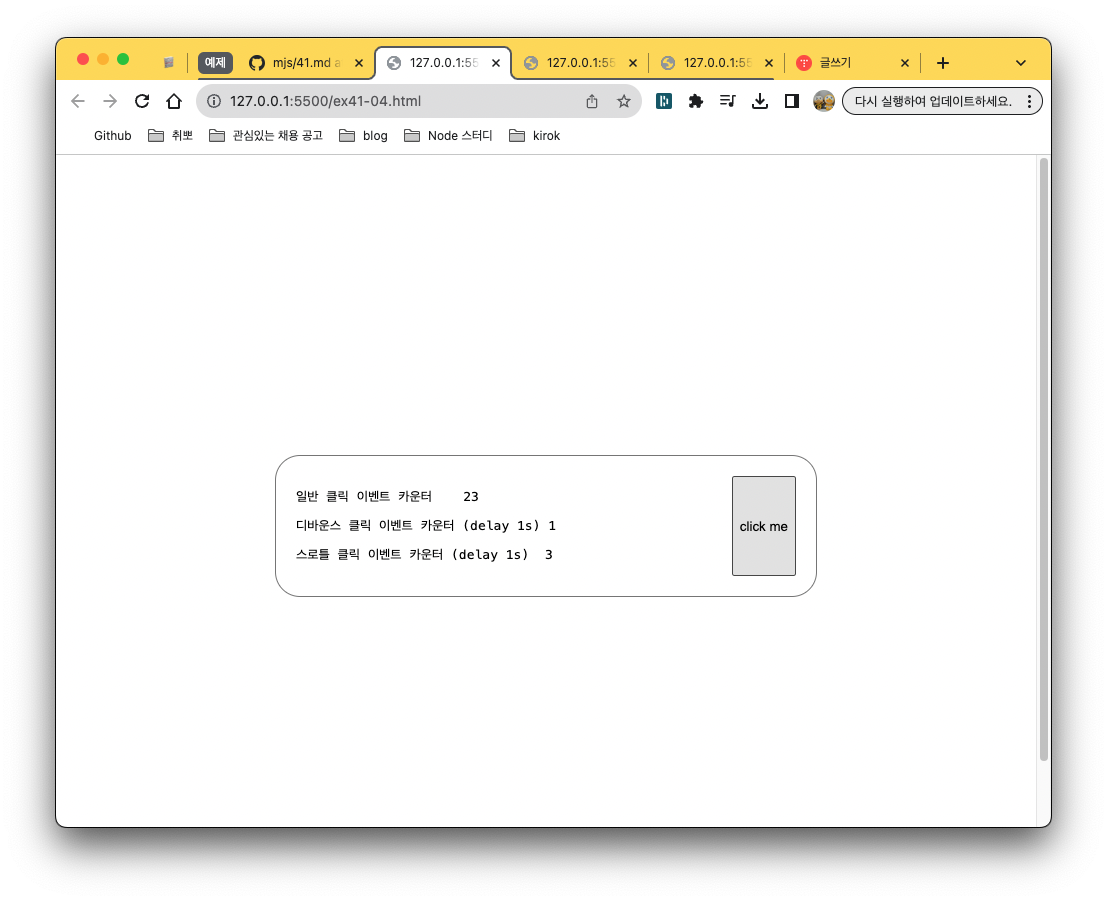Bookmark this page with the star

click(x=623, y=101)
